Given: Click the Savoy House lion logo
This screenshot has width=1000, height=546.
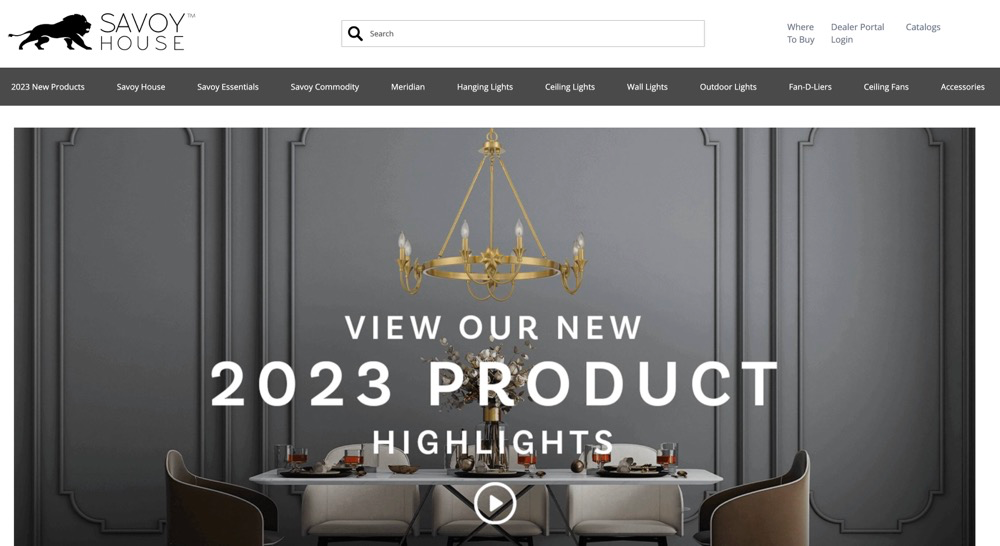Looking at the screenshot, I should tap(102, 32).
